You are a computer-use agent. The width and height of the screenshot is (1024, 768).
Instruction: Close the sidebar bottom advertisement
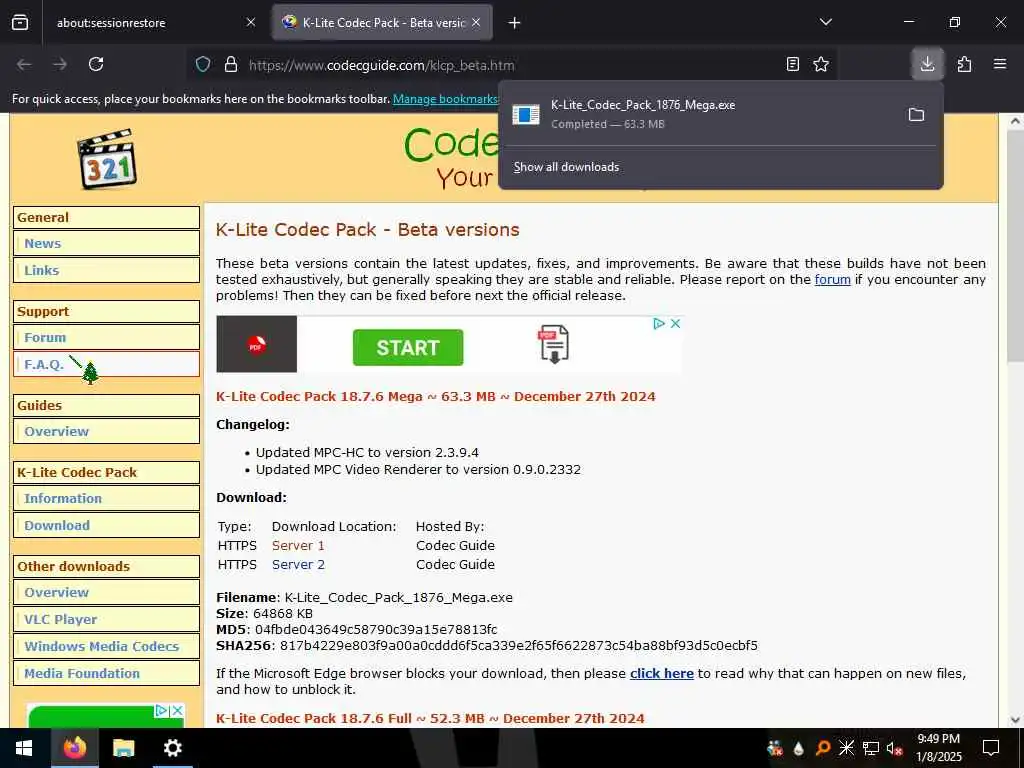[x=177, y=711]
